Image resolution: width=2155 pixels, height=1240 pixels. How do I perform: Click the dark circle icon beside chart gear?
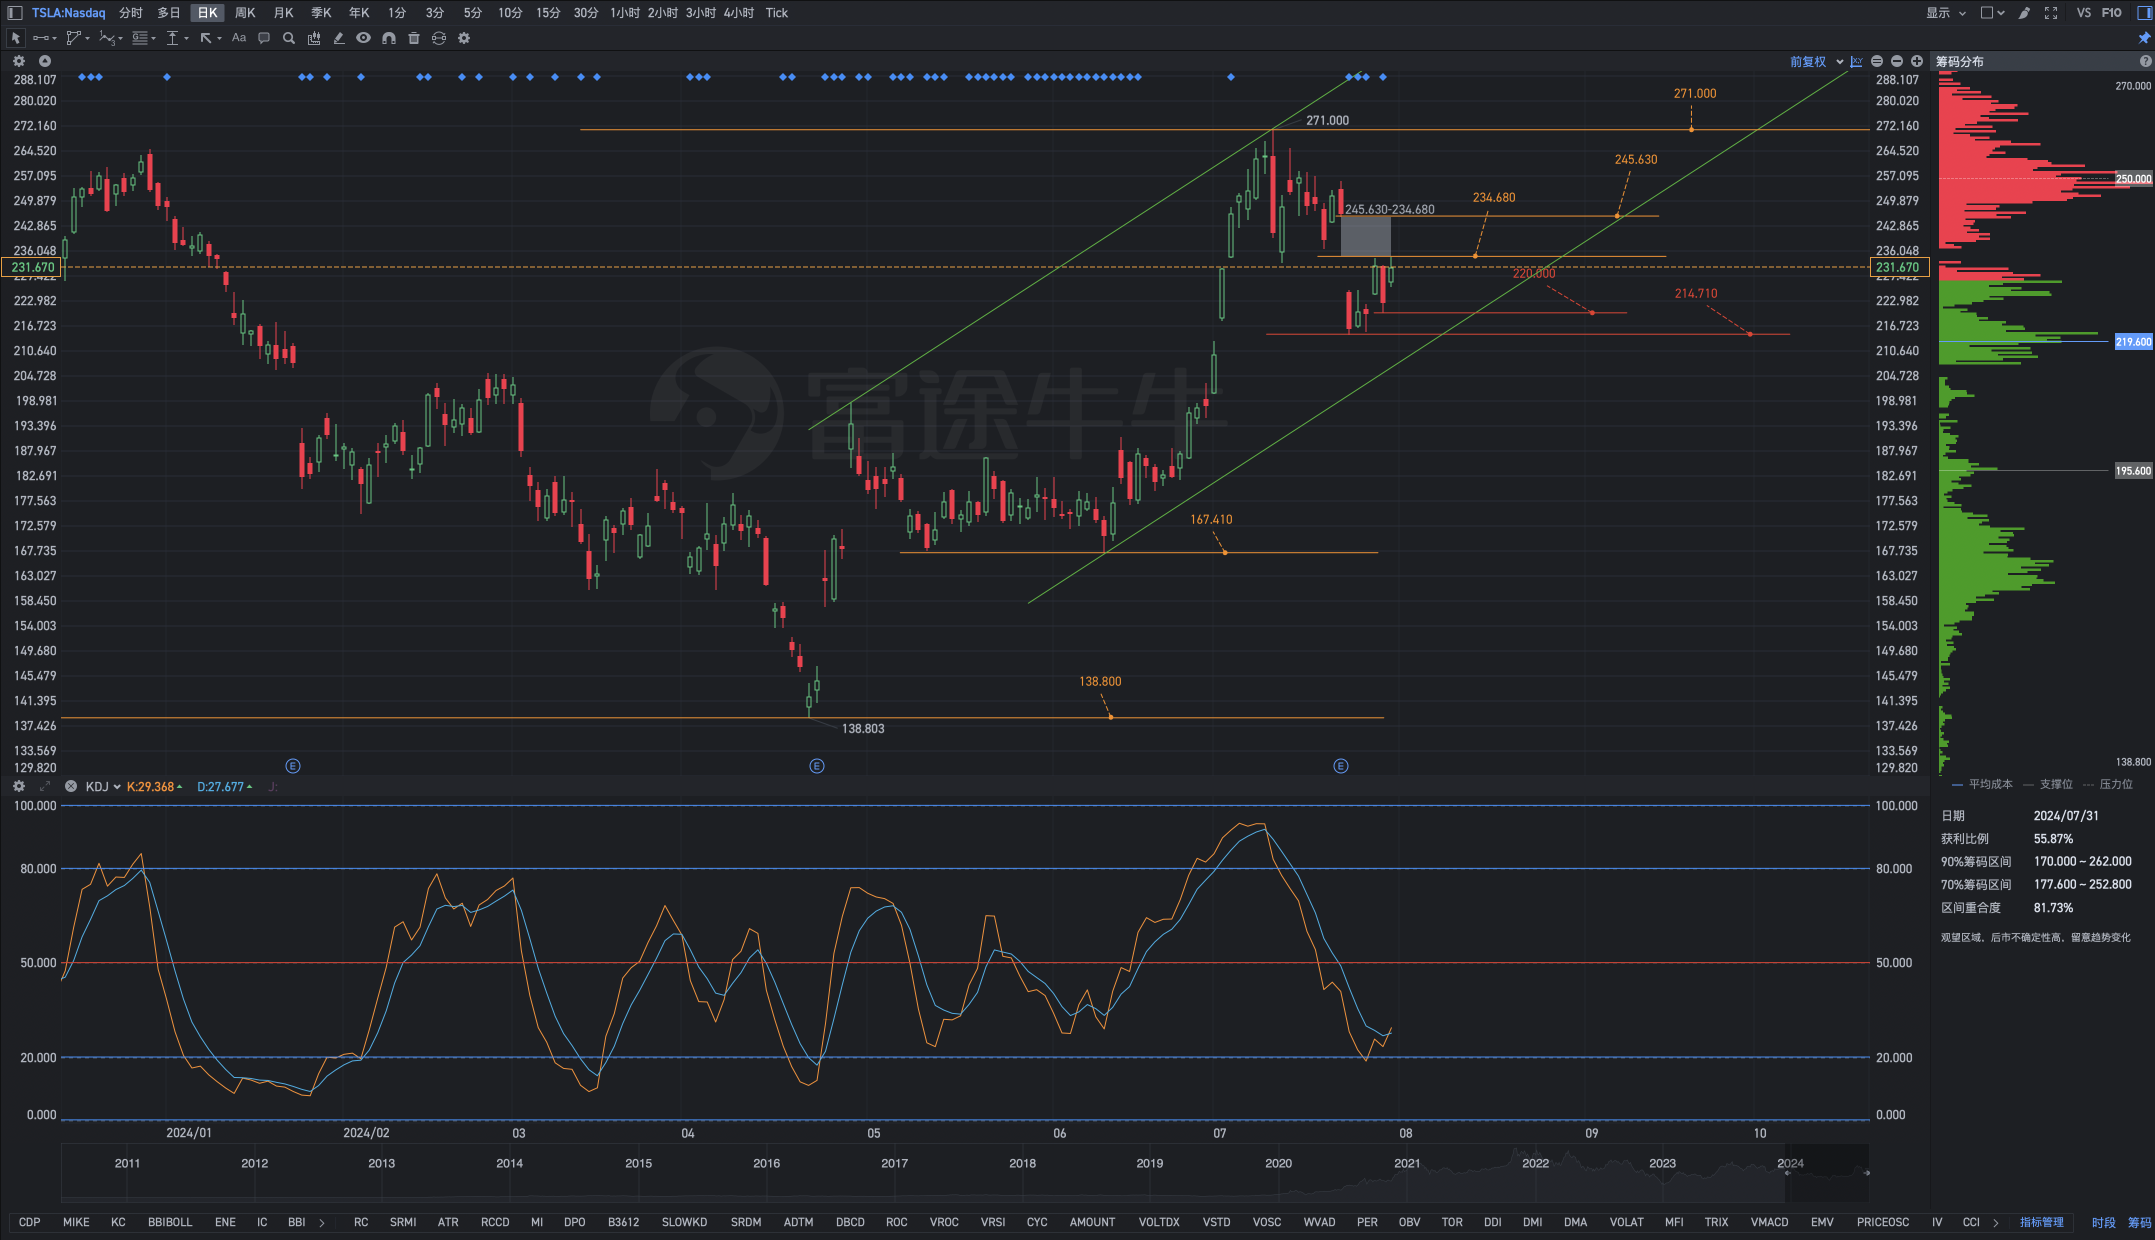(45, 61)
